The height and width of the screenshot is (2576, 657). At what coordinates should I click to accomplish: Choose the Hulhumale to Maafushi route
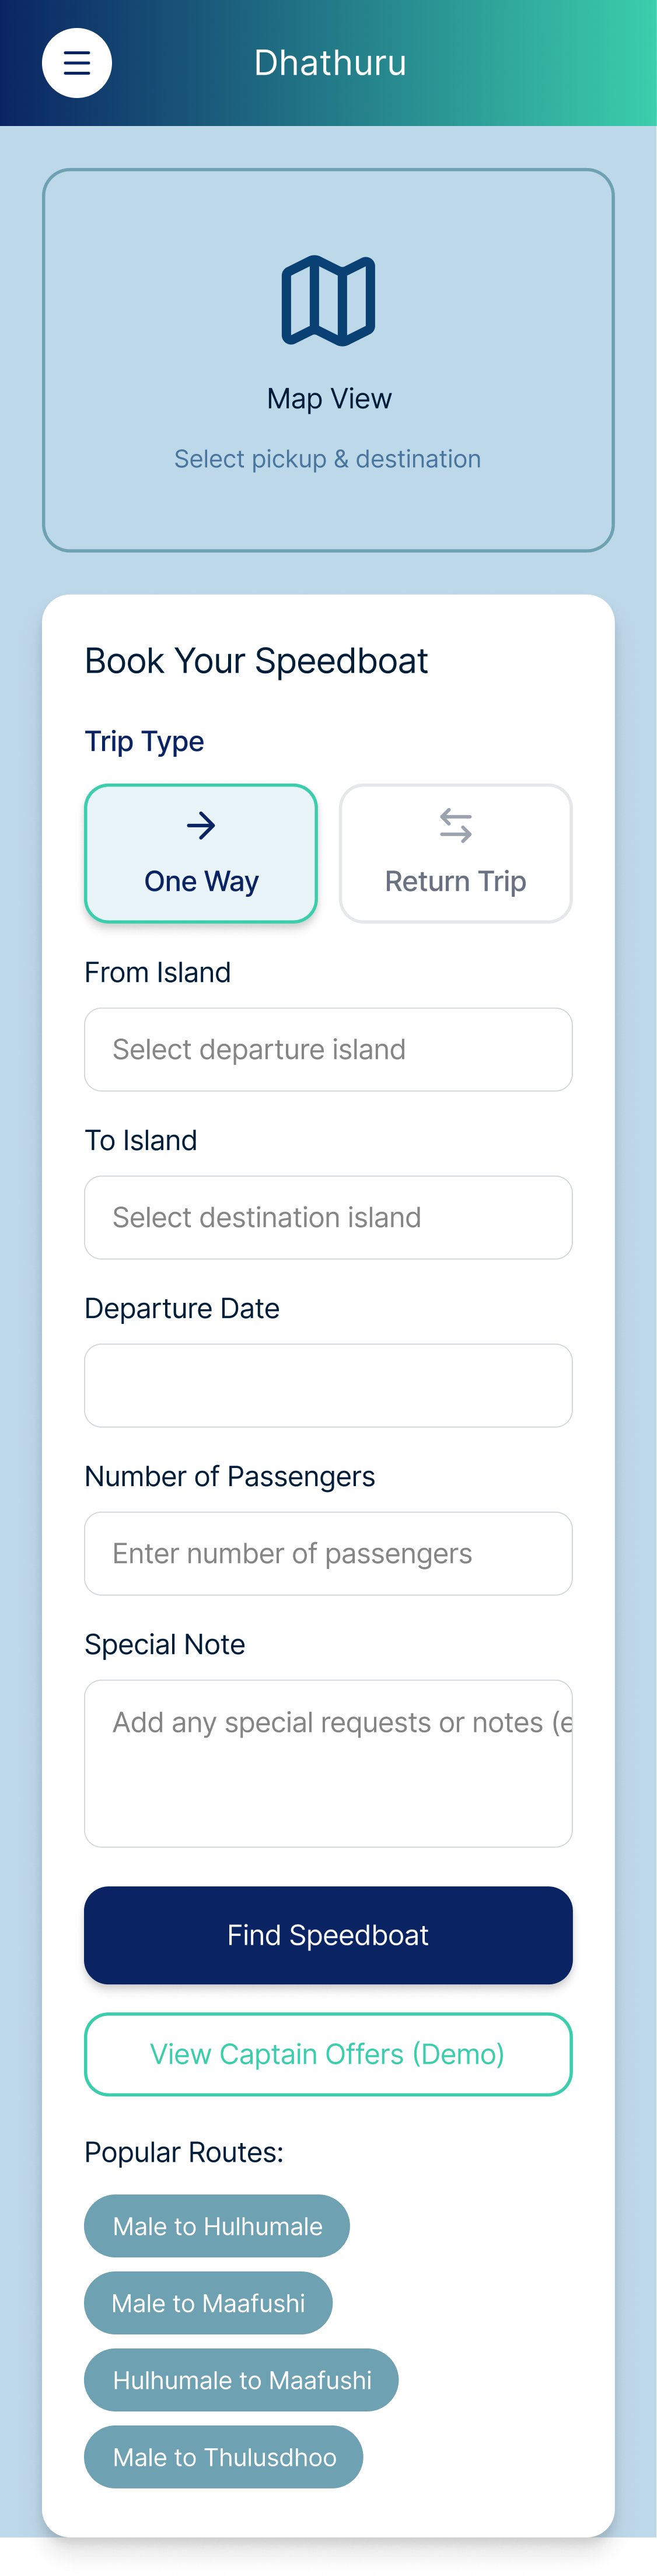click(240, 2380)
